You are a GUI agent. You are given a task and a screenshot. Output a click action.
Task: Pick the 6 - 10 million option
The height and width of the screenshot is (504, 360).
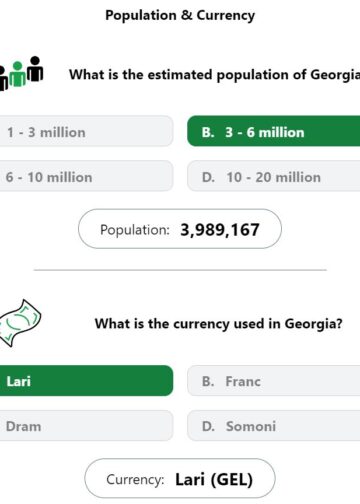click(86, 176)
